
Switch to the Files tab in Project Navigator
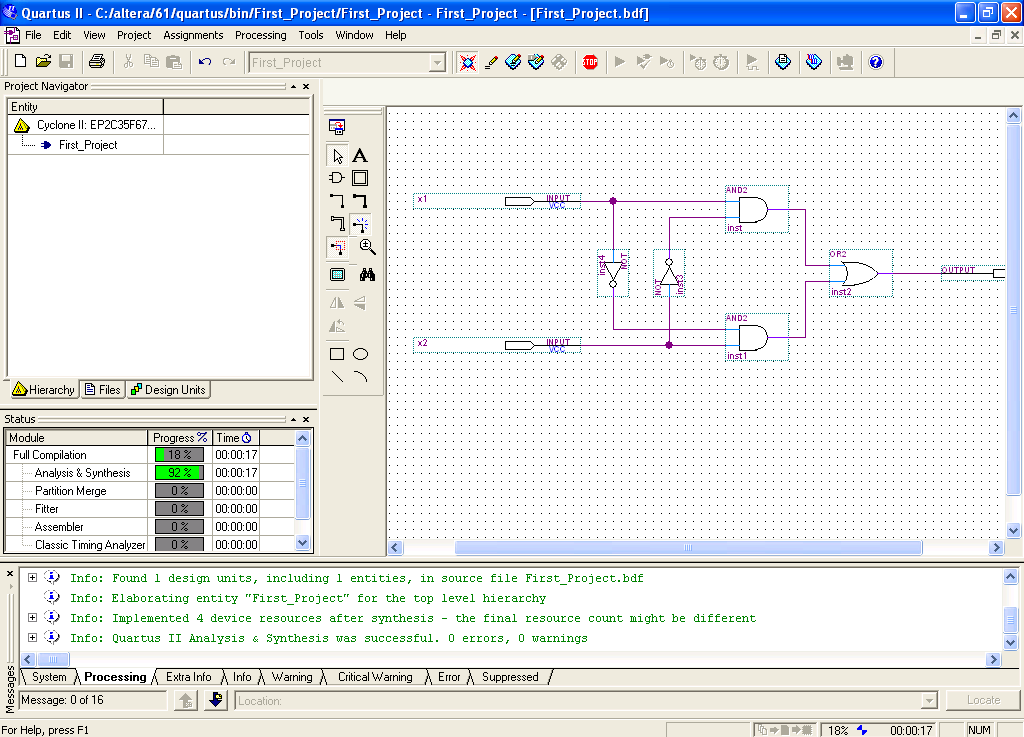[x=102, y=390]
